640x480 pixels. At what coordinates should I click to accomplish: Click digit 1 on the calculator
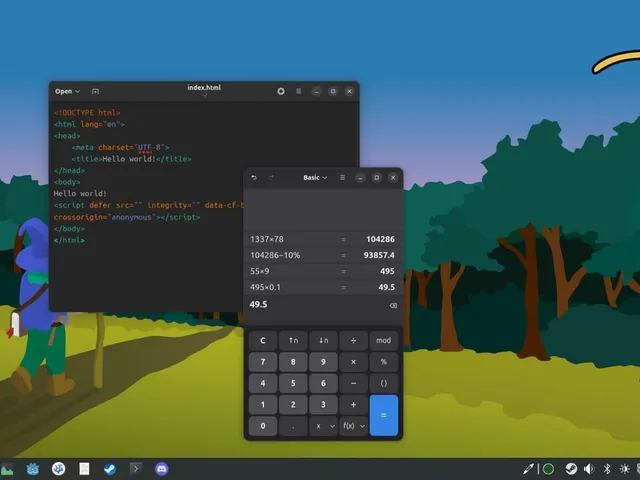[x=263, y=404]
